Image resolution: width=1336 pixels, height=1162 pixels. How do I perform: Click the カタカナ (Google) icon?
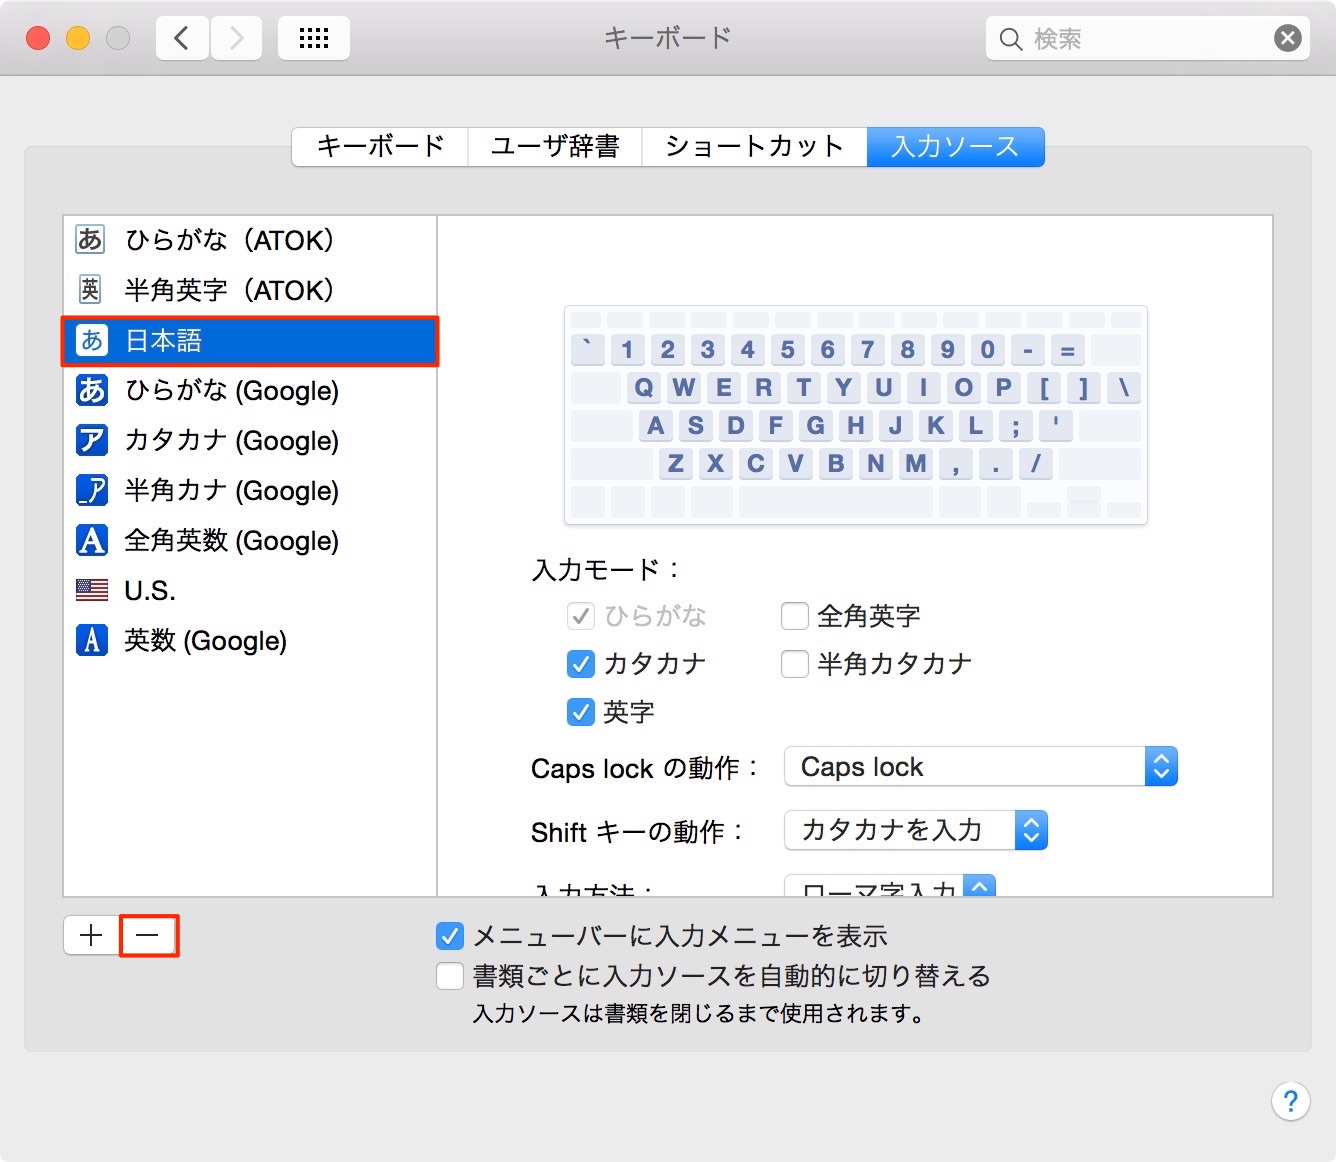(92, 440)
